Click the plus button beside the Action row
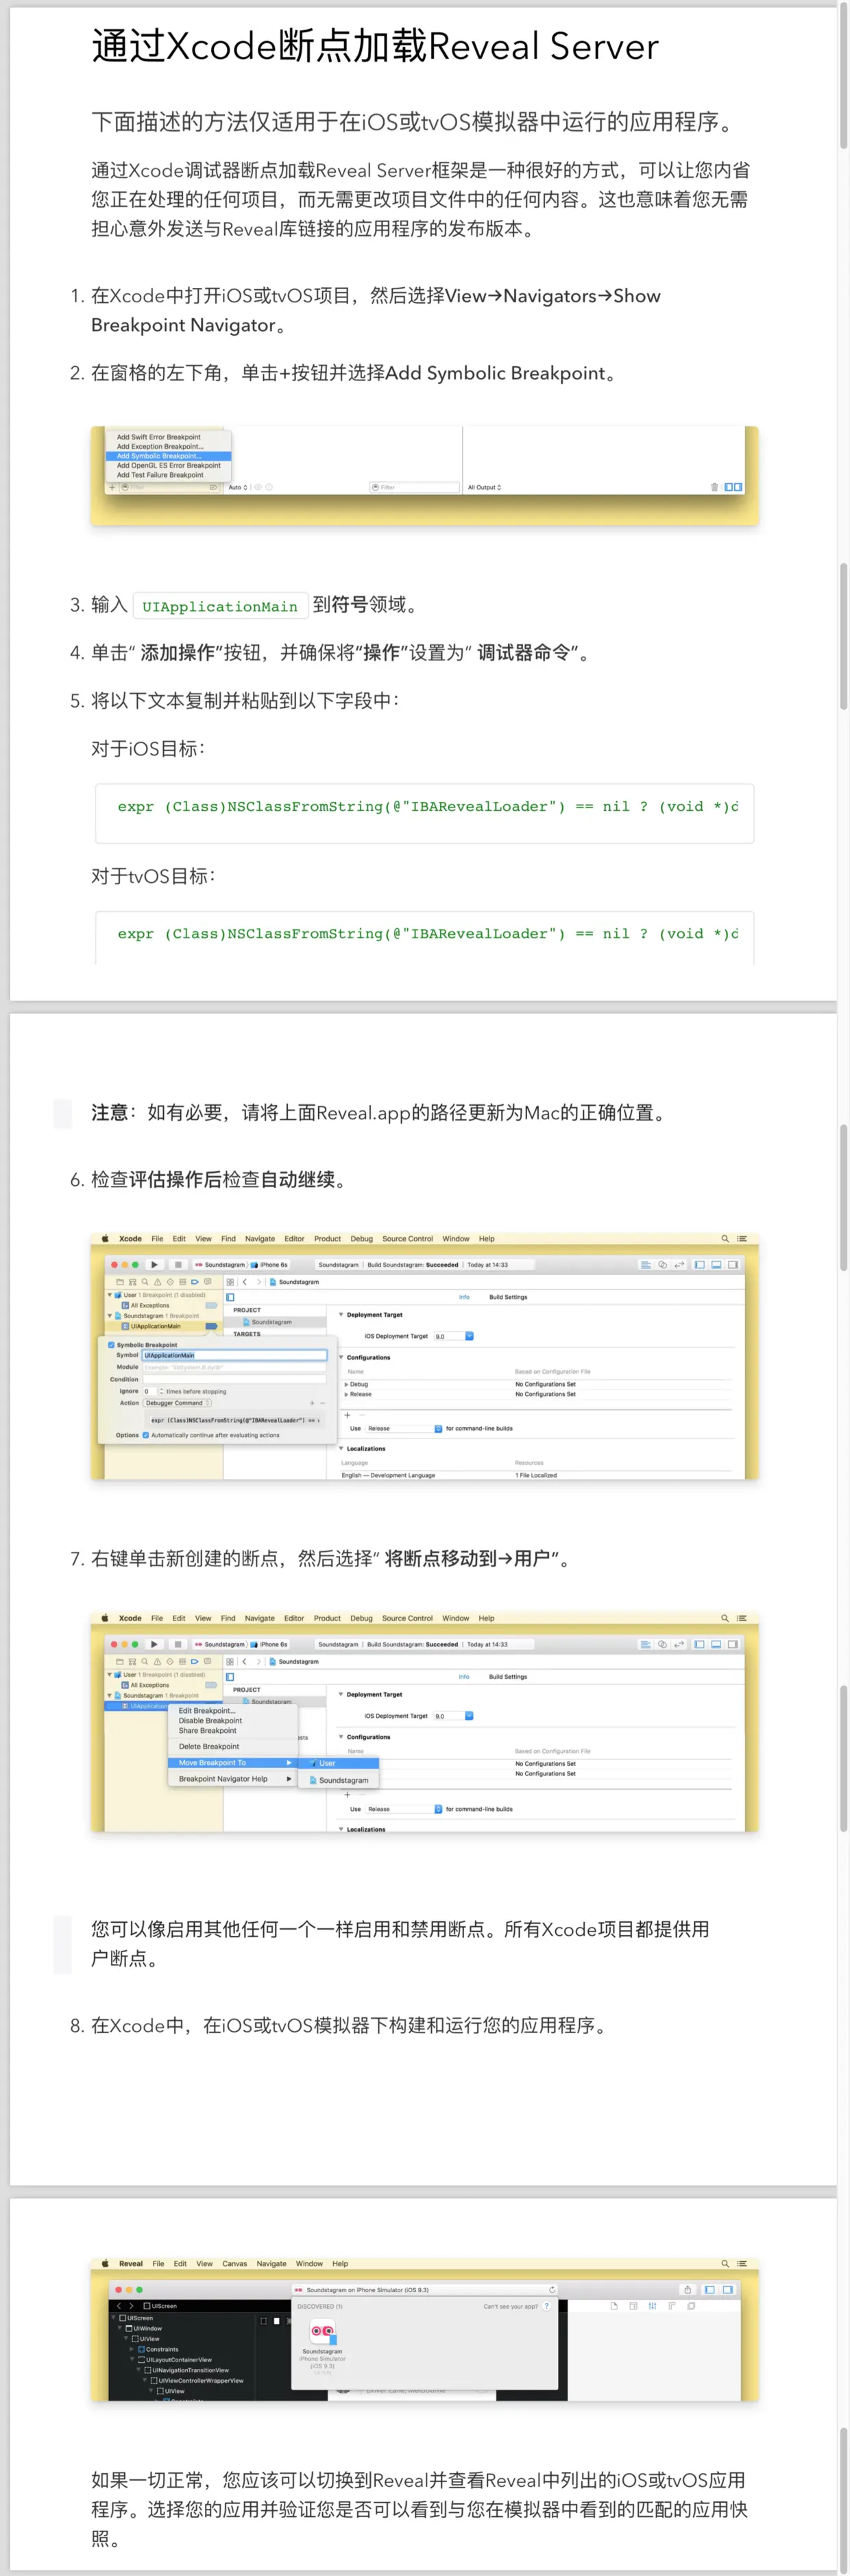Screen dimensions: 850x2576 click(x=312, y=1403)
